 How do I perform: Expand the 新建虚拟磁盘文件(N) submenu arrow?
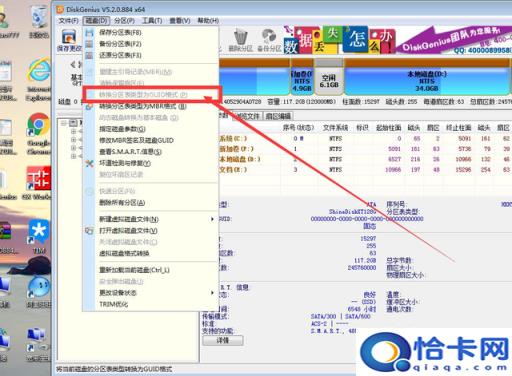(x=212, y=219)
